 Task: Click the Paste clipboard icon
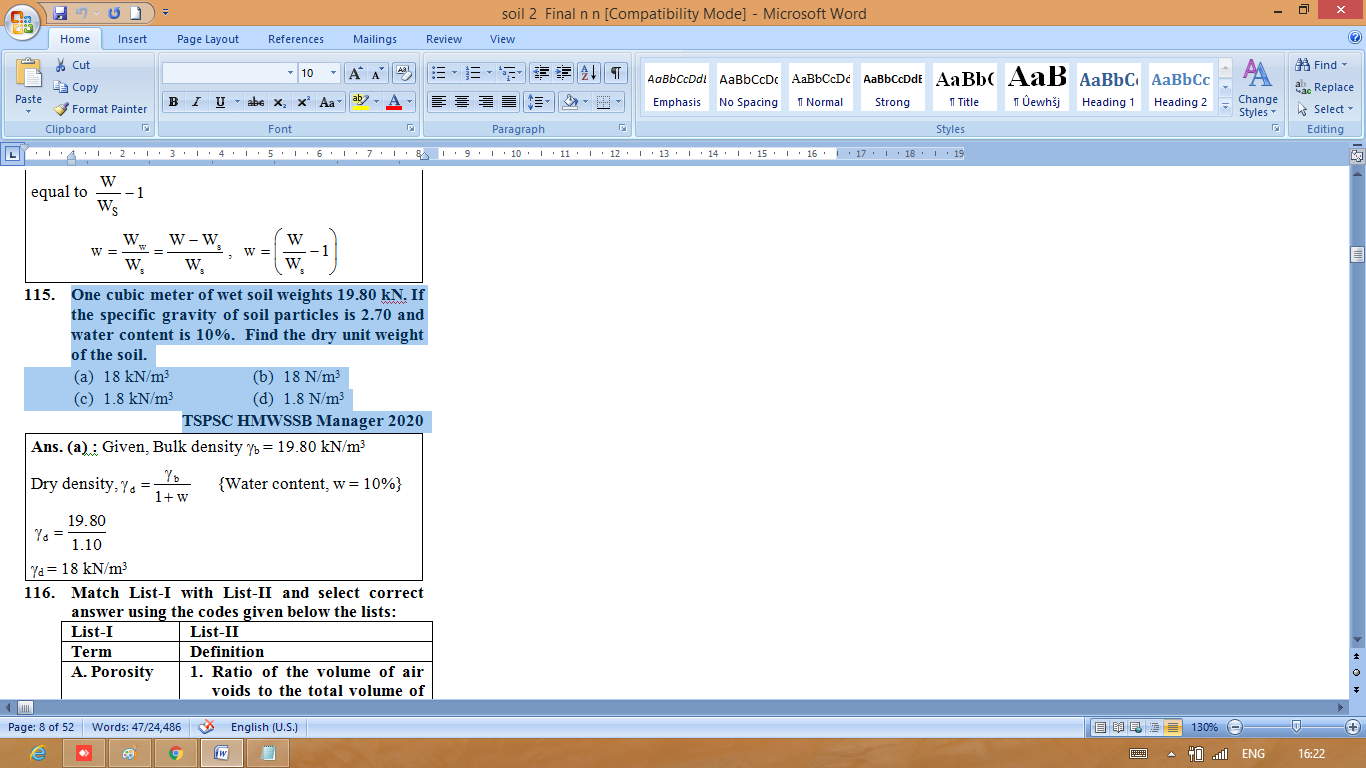click(28, 74)
